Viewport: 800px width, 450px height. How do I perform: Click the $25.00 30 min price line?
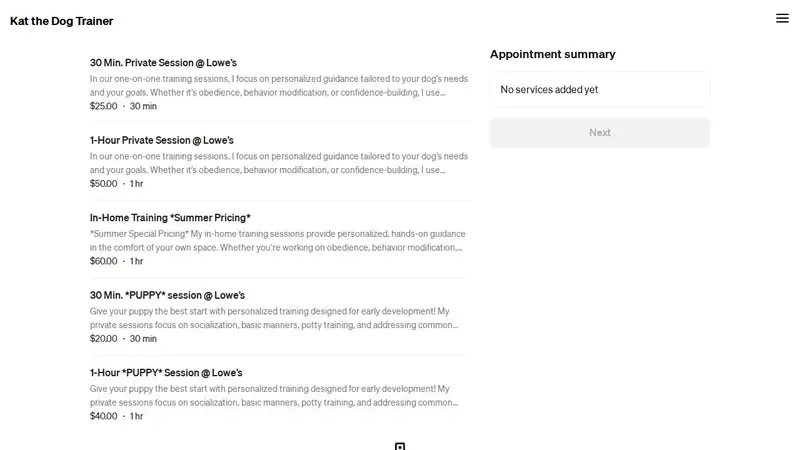click(123, 106)
